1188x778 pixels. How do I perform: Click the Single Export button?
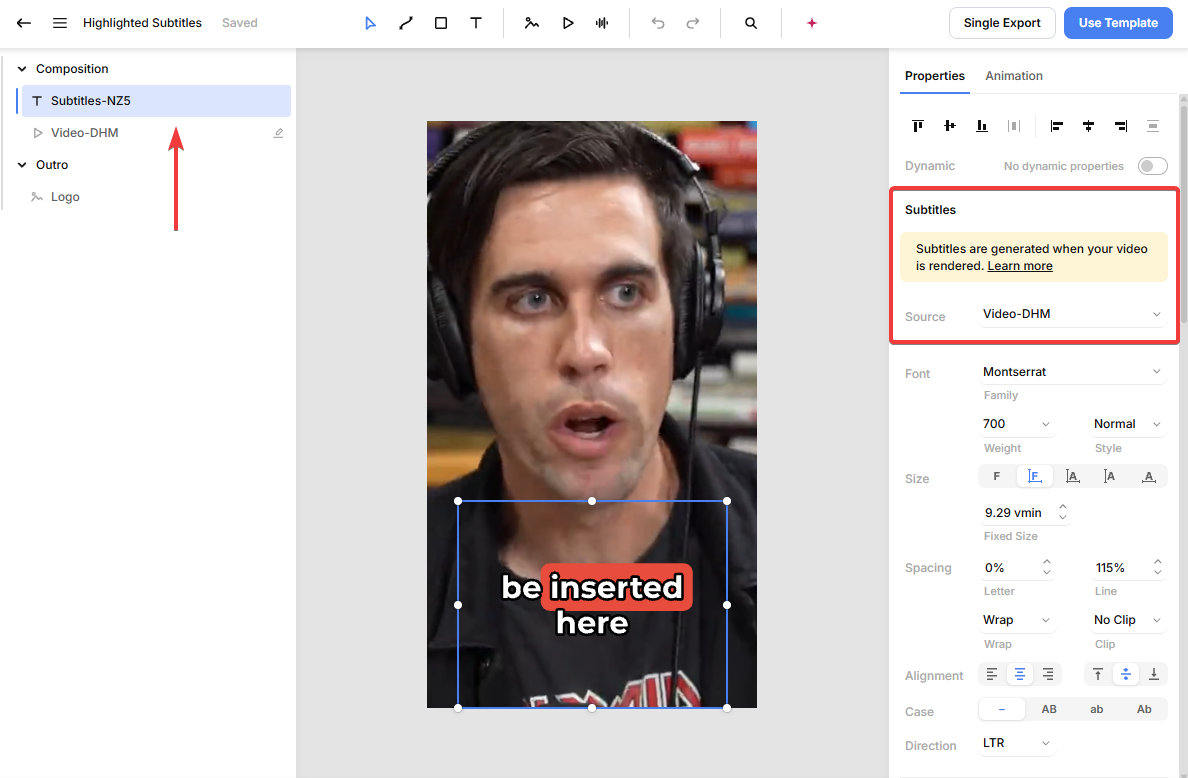pos(1002,23)
